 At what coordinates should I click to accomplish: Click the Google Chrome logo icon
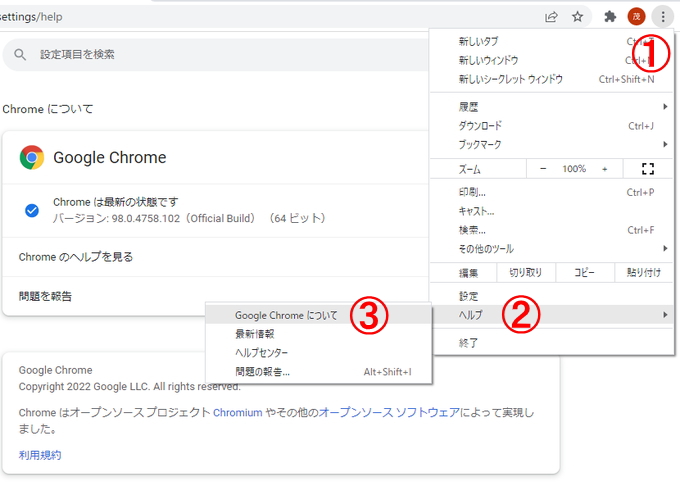32,157
